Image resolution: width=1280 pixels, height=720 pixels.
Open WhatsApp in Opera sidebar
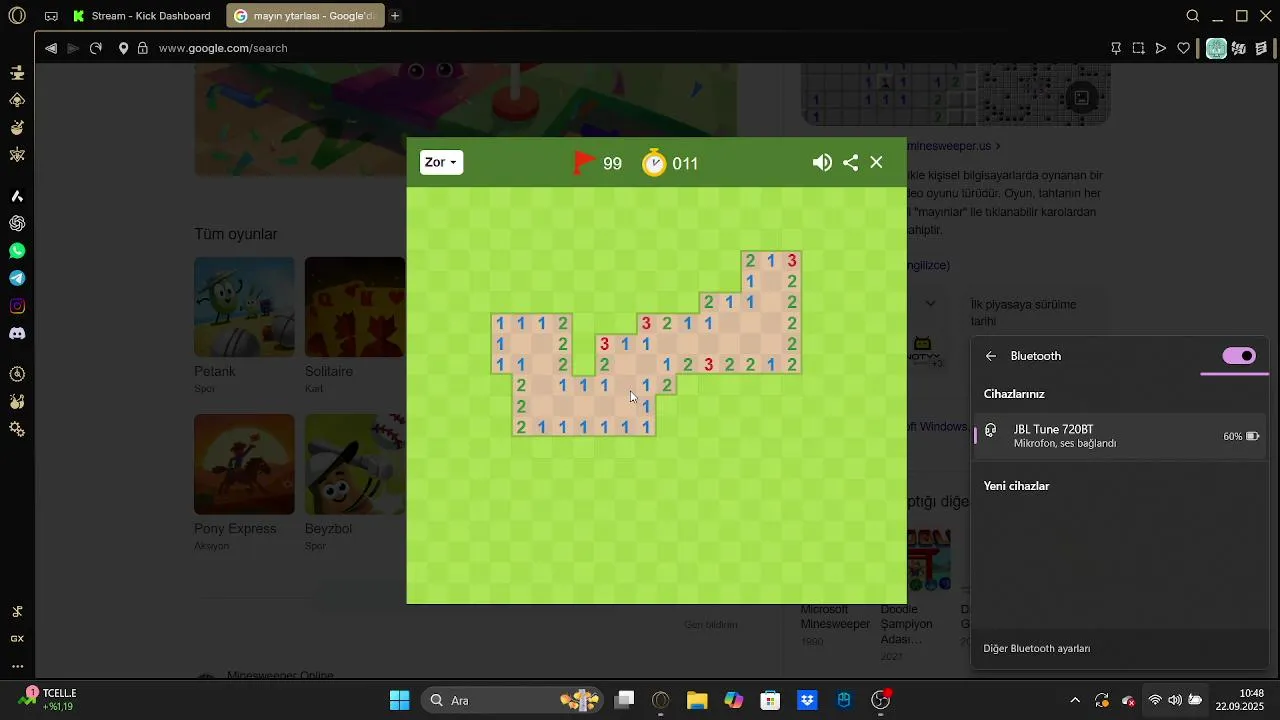[x=17, y=251]
